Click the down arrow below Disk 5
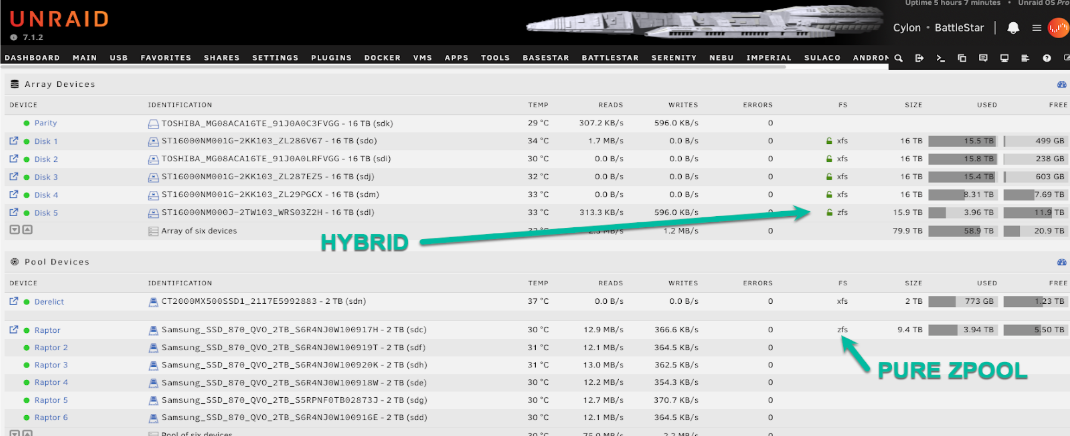Image resolution: width=1070 pixels, height=436 pixels. (14, 230)
